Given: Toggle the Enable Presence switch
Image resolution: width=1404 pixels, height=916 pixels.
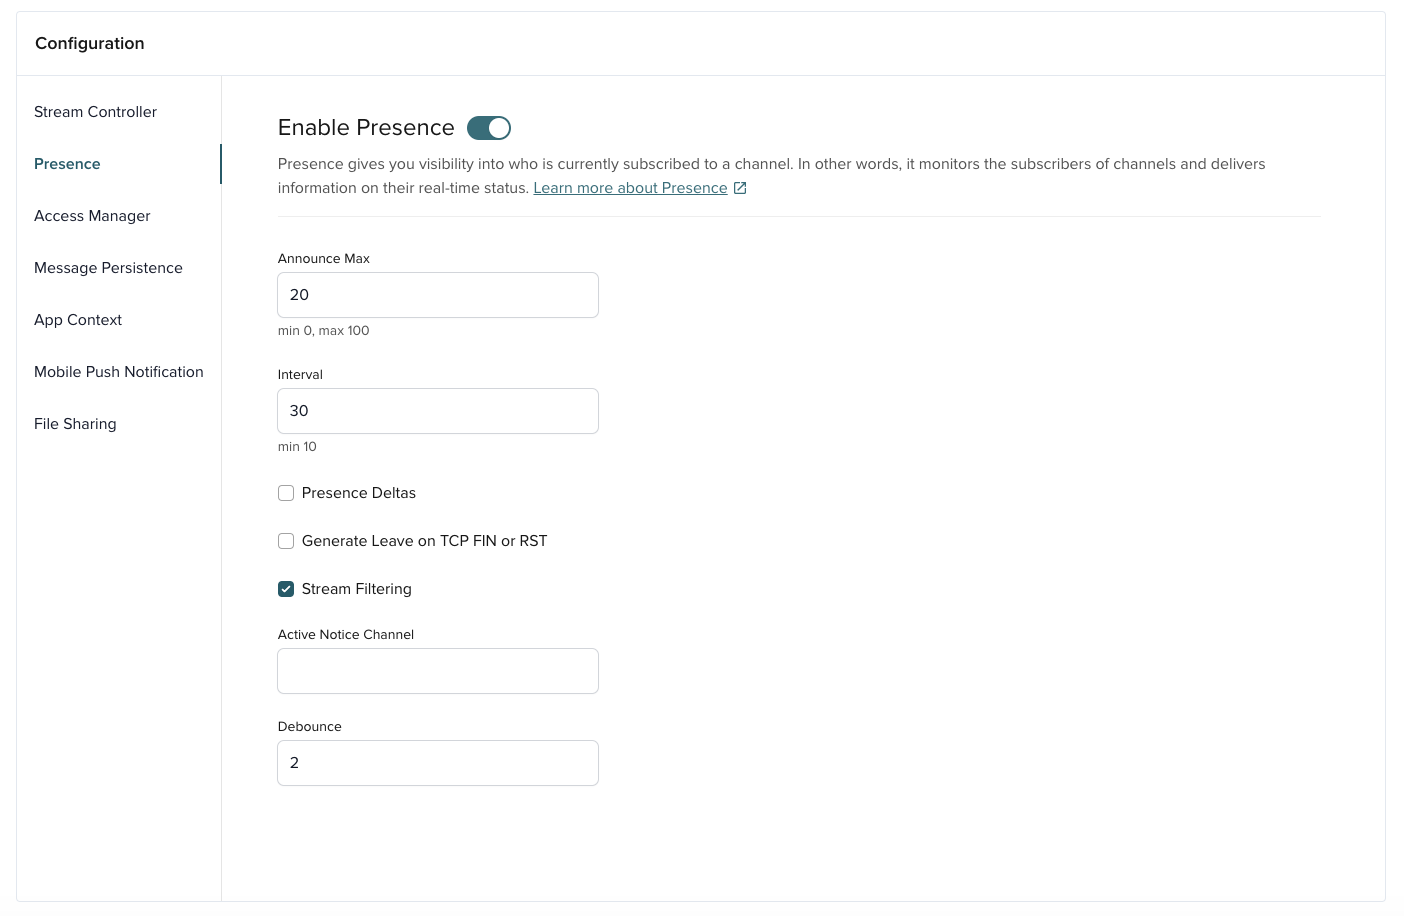Looking at the screenshot, I should click(489, 128).
